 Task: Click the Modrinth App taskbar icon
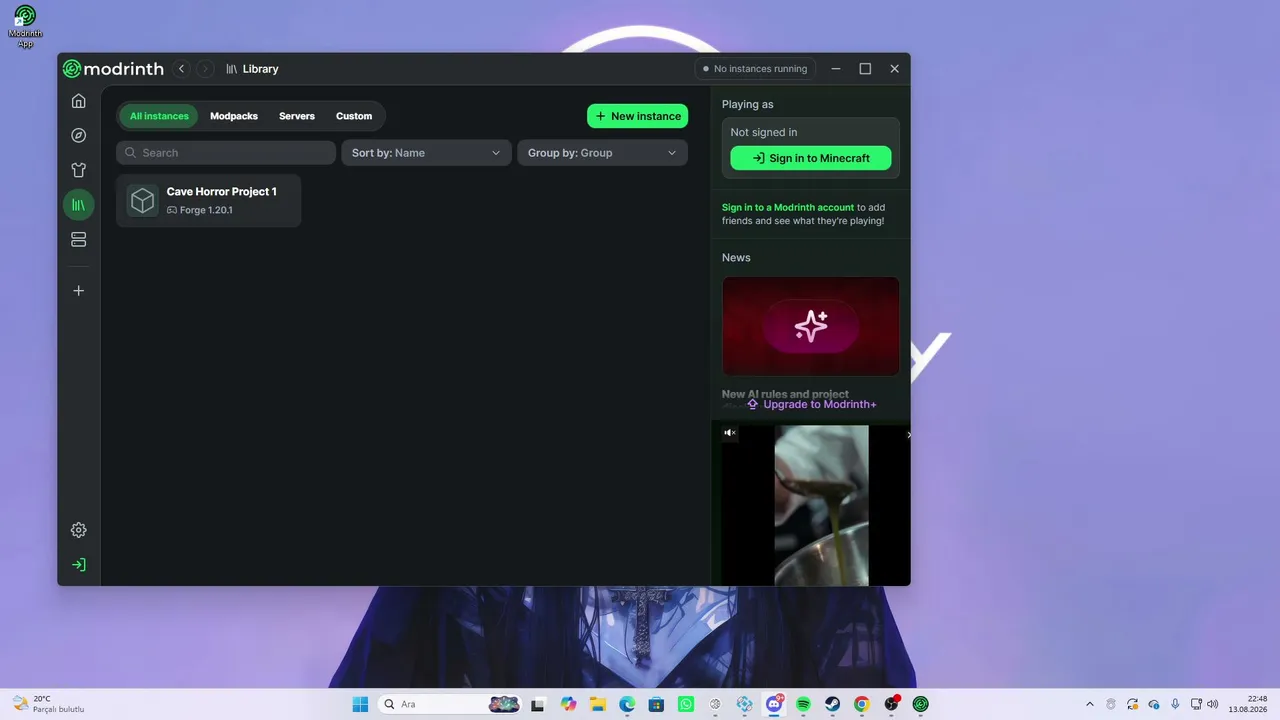(921, 704)
